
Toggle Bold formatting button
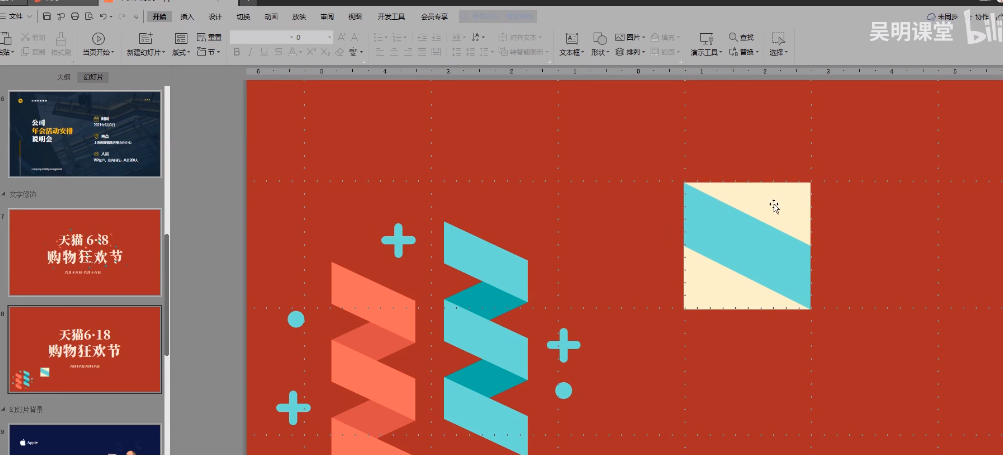(x=237, y=52)
